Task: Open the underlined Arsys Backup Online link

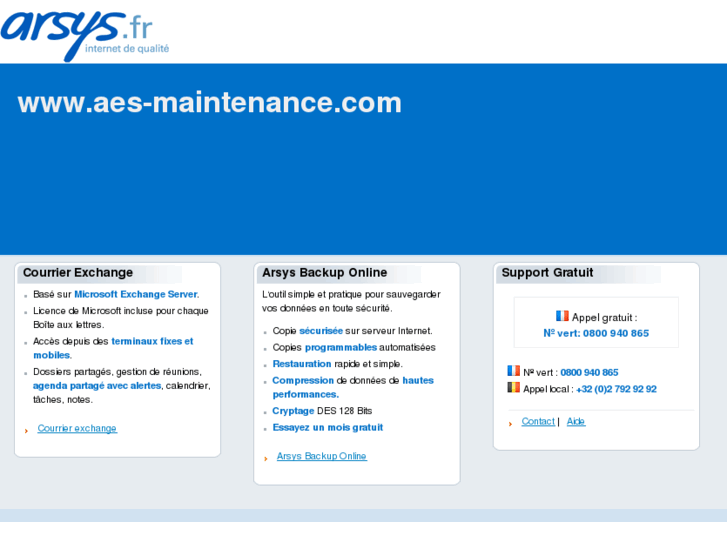Action: 321,456
